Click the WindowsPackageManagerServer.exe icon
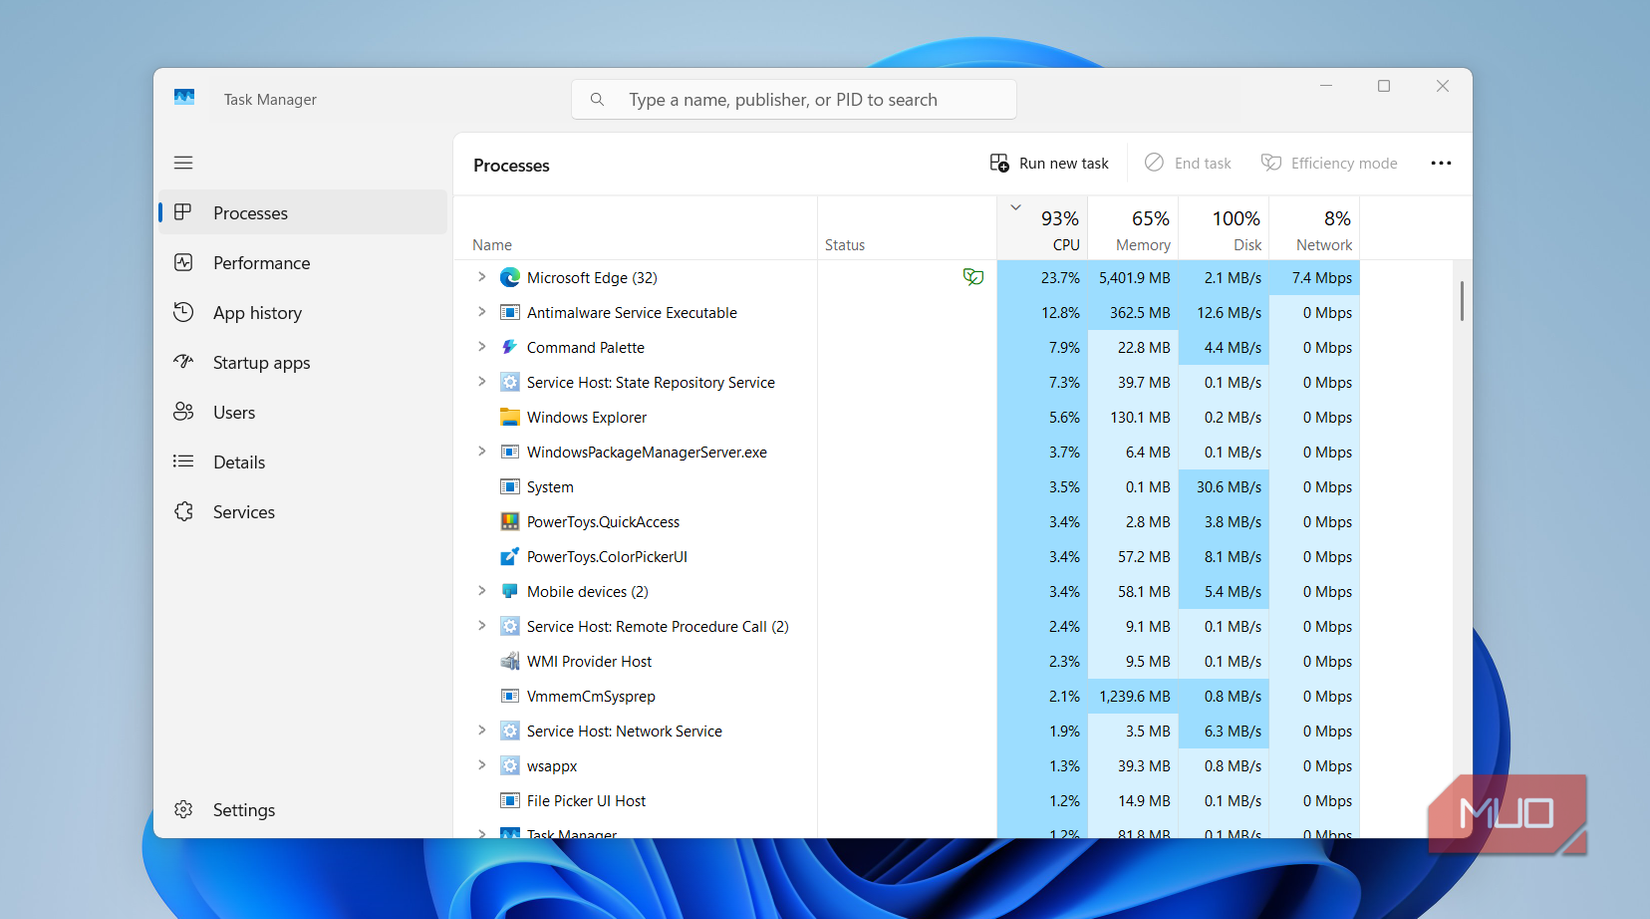The width and height of the screenshot is (1650, 919). click(510, 452)
